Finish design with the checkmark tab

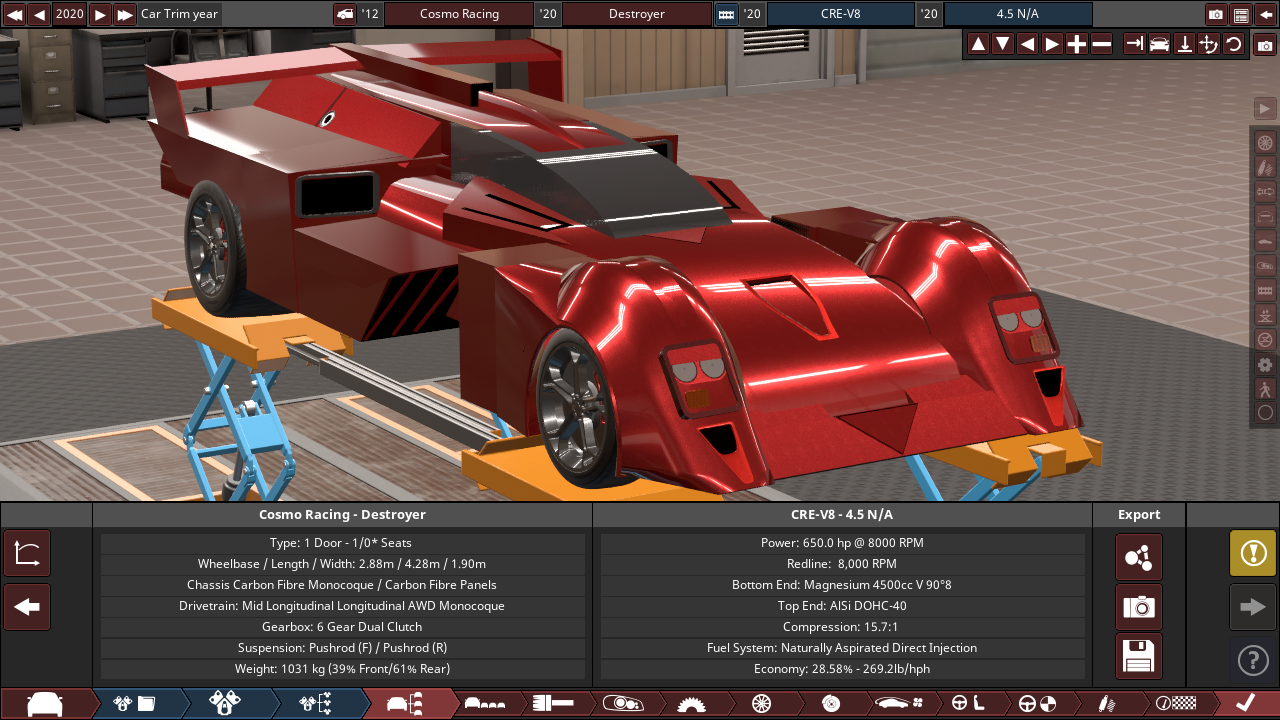click(x=1245, y=704)
